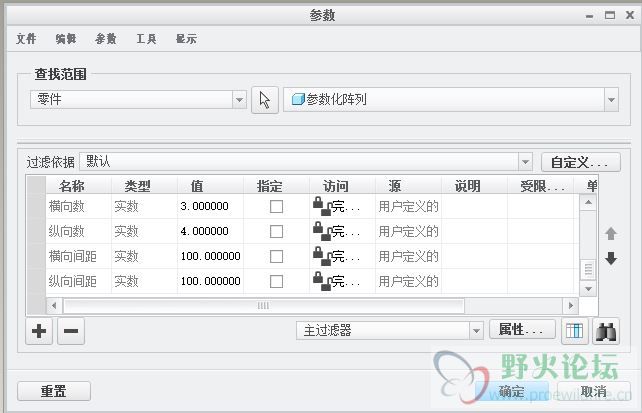
Task: Select the 横向数 name cell
Action: [79, 206]
